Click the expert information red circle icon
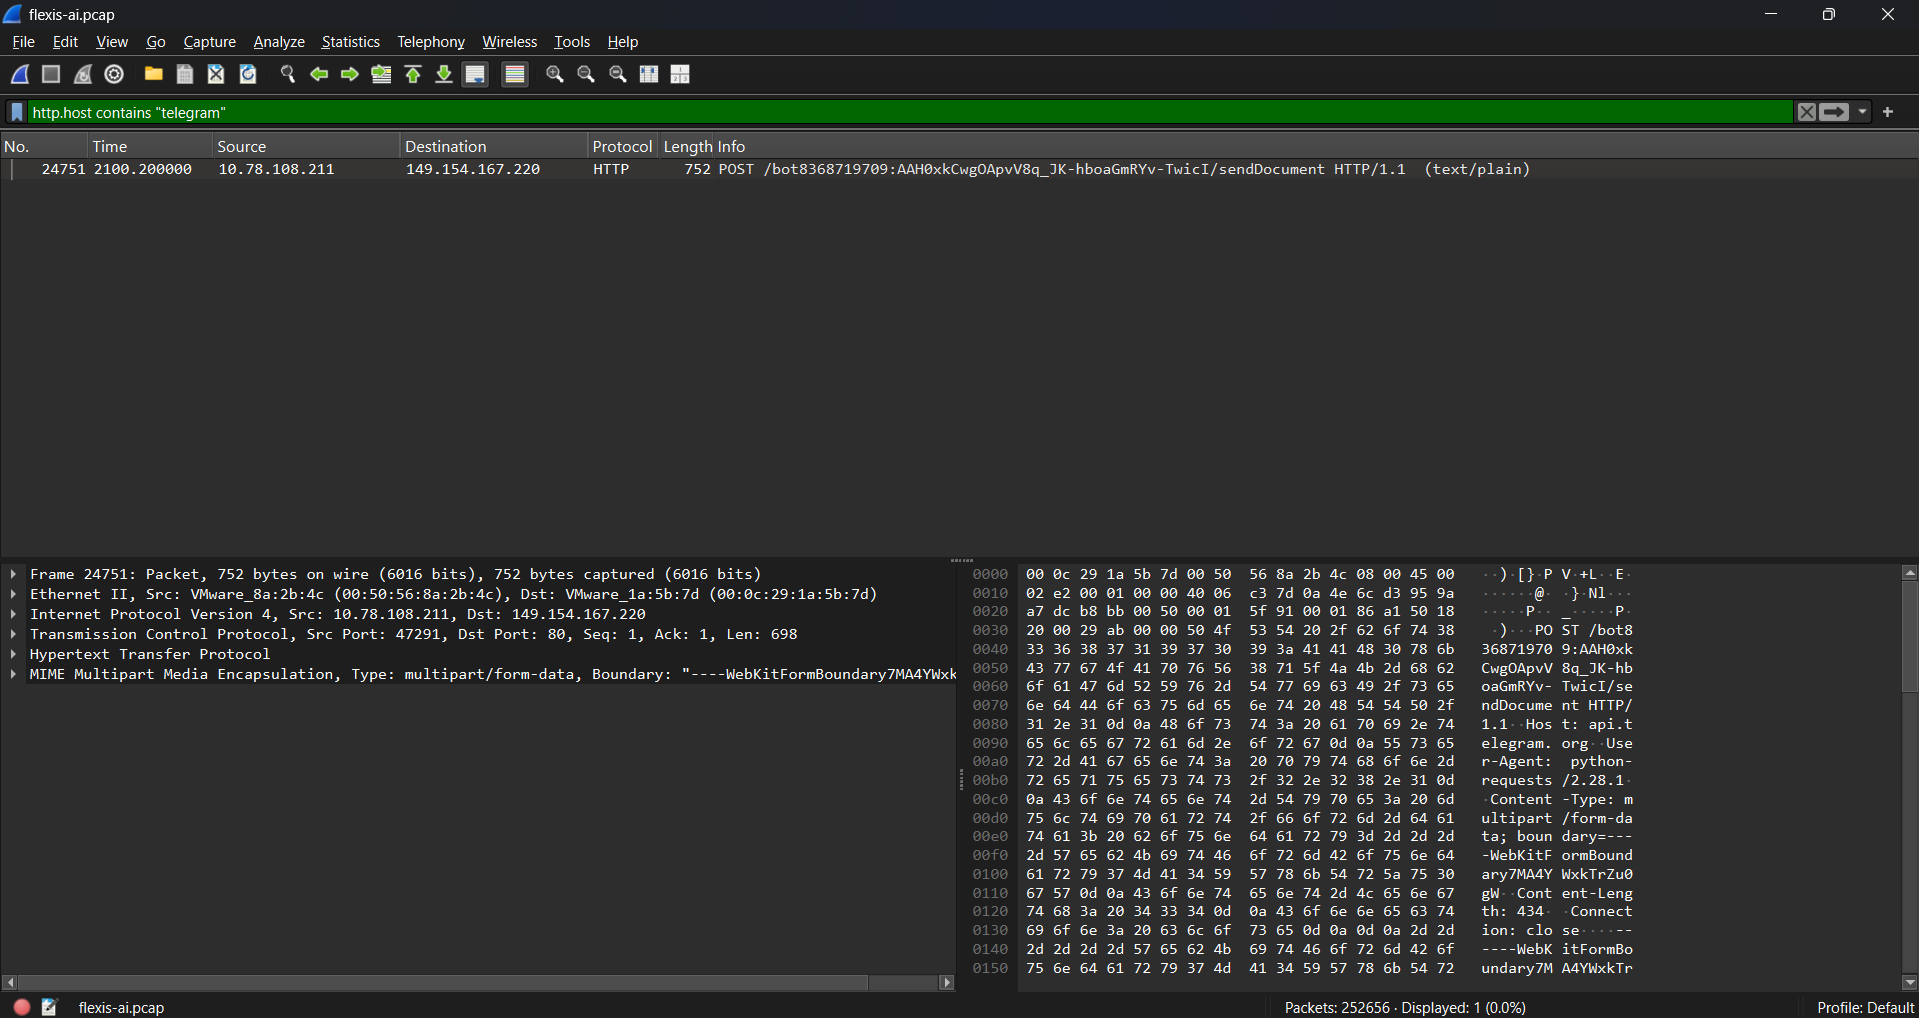 pos(22,1007)
